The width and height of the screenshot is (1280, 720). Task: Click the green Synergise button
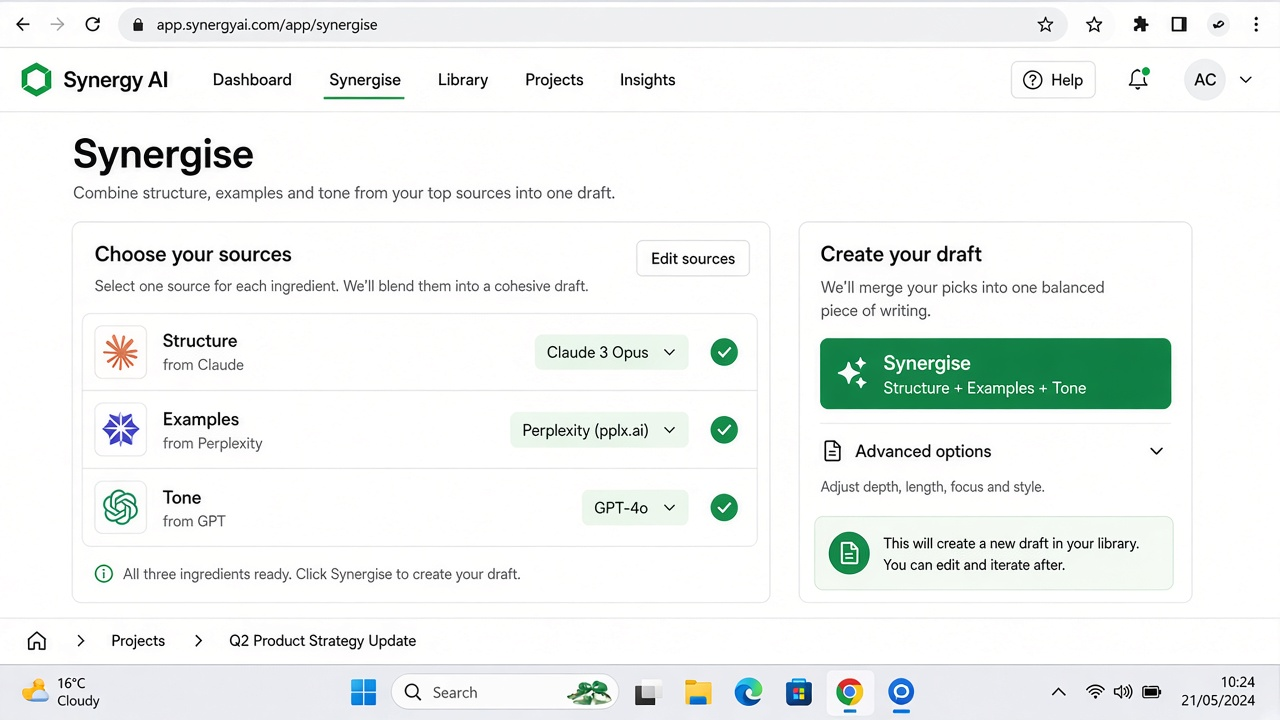coord(995,374)
